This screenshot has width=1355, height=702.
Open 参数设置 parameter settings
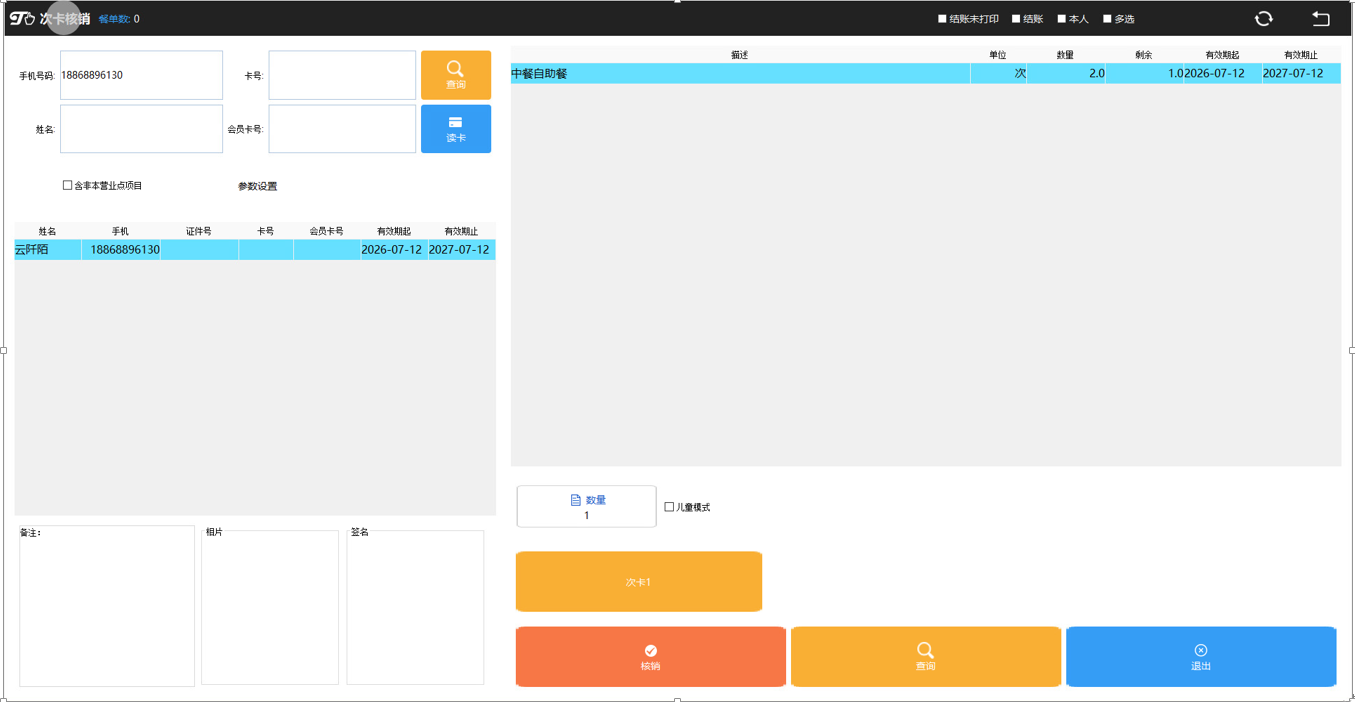point(258,186)
